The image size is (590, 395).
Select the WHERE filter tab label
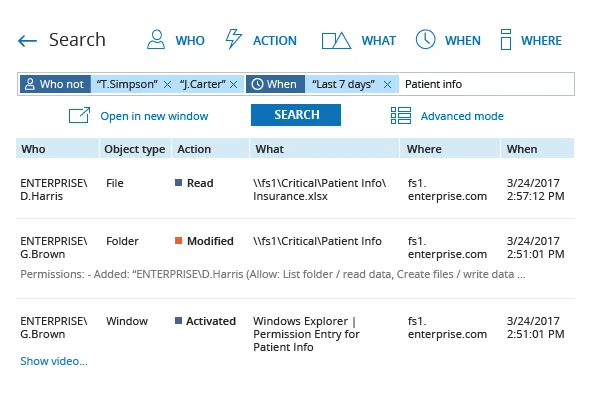541,41
